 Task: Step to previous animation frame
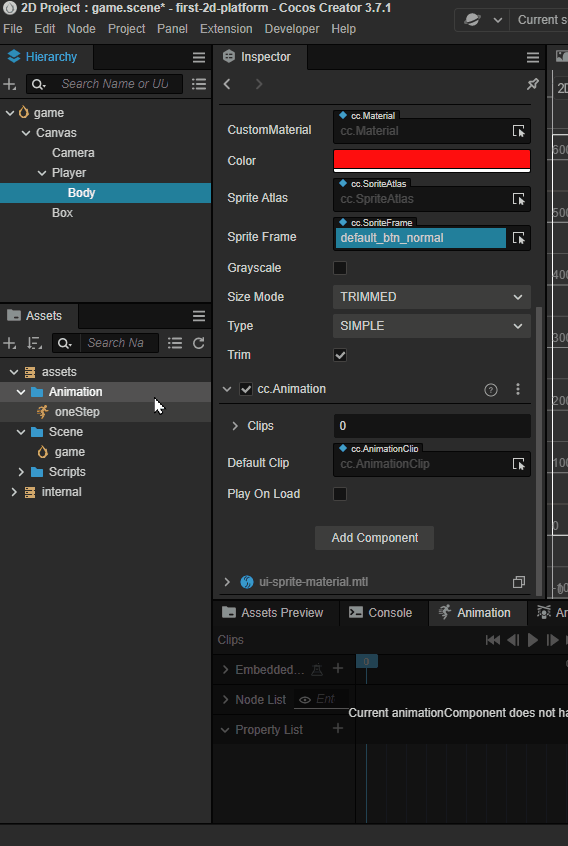point(513,640)
